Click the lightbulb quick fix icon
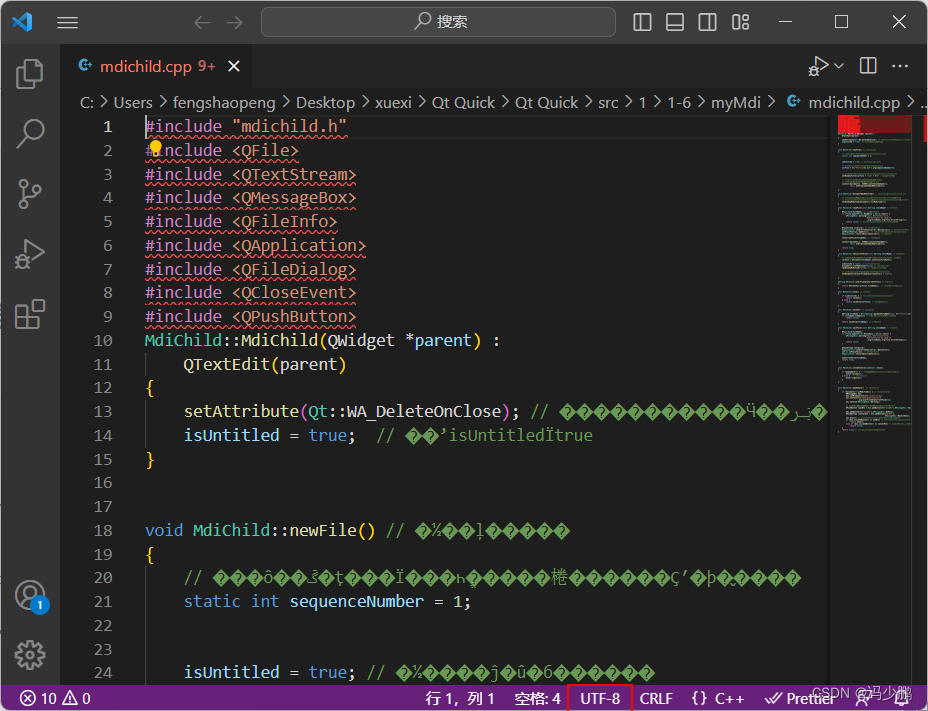This screenshot has width=928, height=711. click(x=155, y=148)
